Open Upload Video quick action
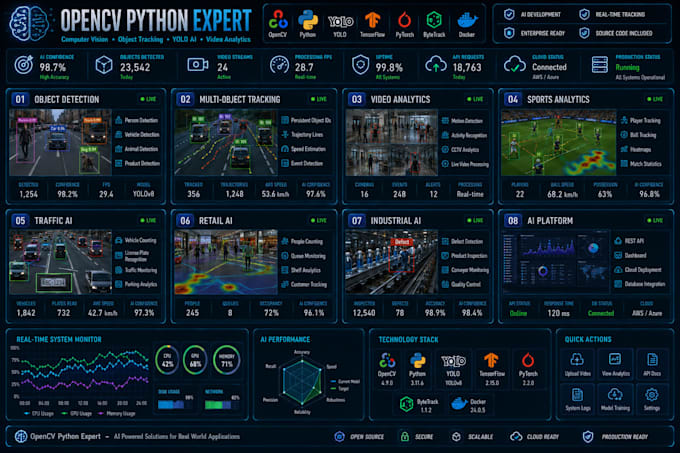680x453 pixels. (x=577, y=364)
